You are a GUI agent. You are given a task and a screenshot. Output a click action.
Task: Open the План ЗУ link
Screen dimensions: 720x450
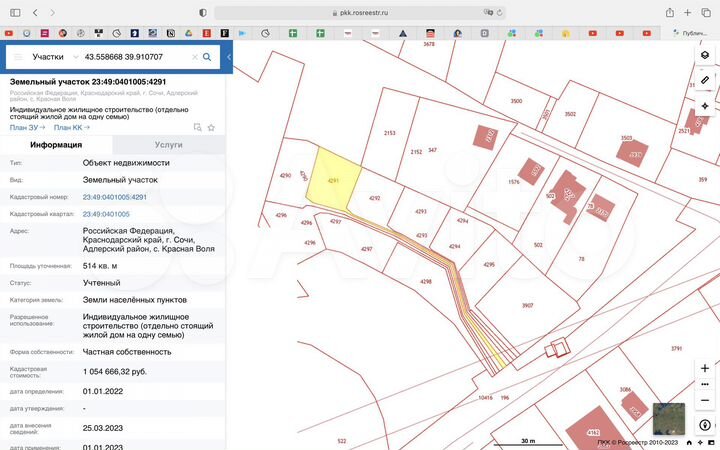[25, 127]
